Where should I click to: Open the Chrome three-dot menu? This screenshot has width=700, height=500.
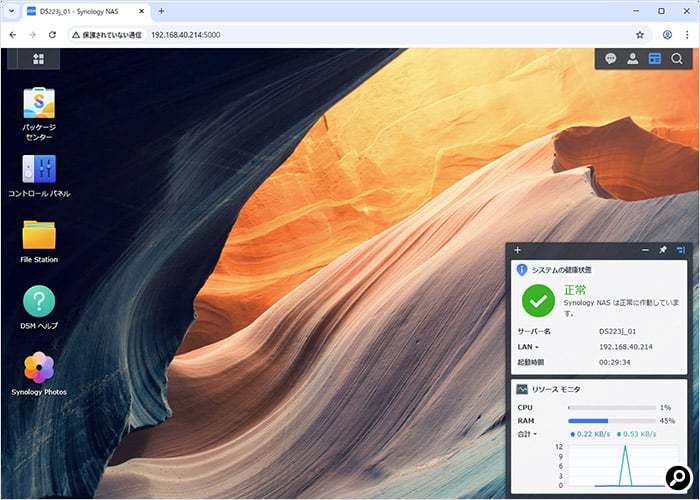point(687,35)
